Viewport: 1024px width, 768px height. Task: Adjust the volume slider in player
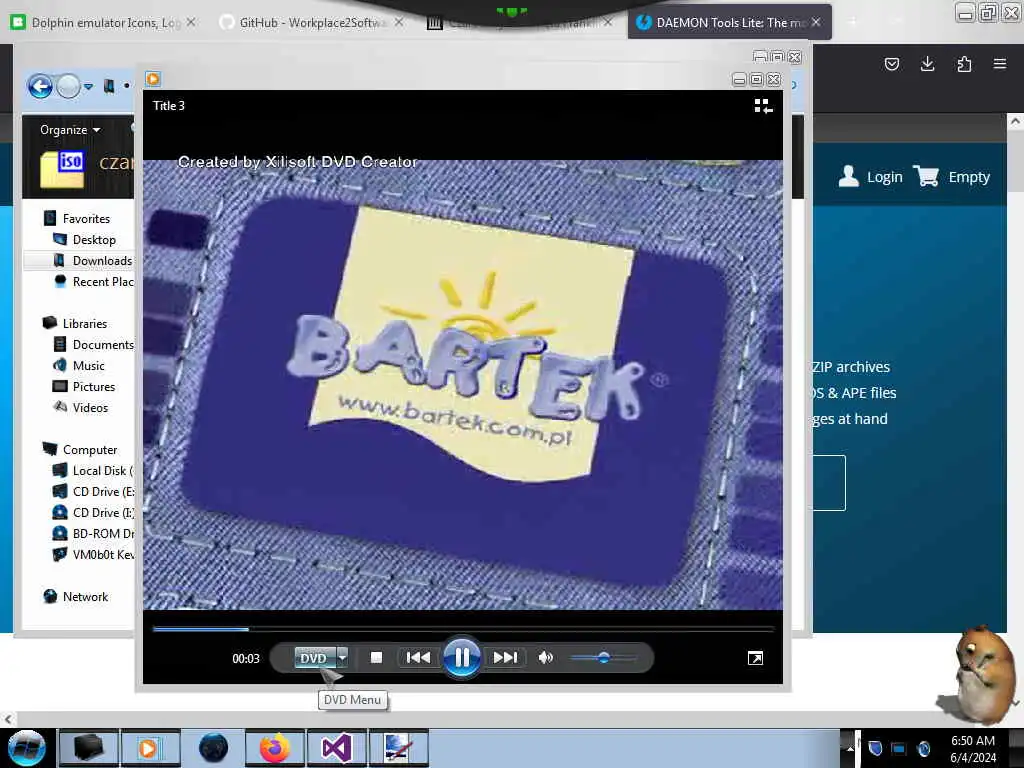pyautogui.click(x=603, y=658)
